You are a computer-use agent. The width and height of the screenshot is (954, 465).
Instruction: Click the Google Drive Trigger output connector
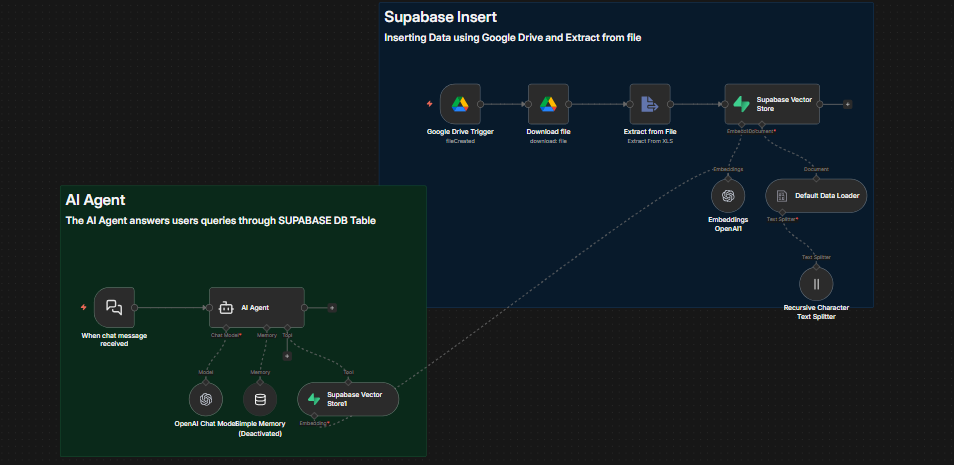click(481, 104)
